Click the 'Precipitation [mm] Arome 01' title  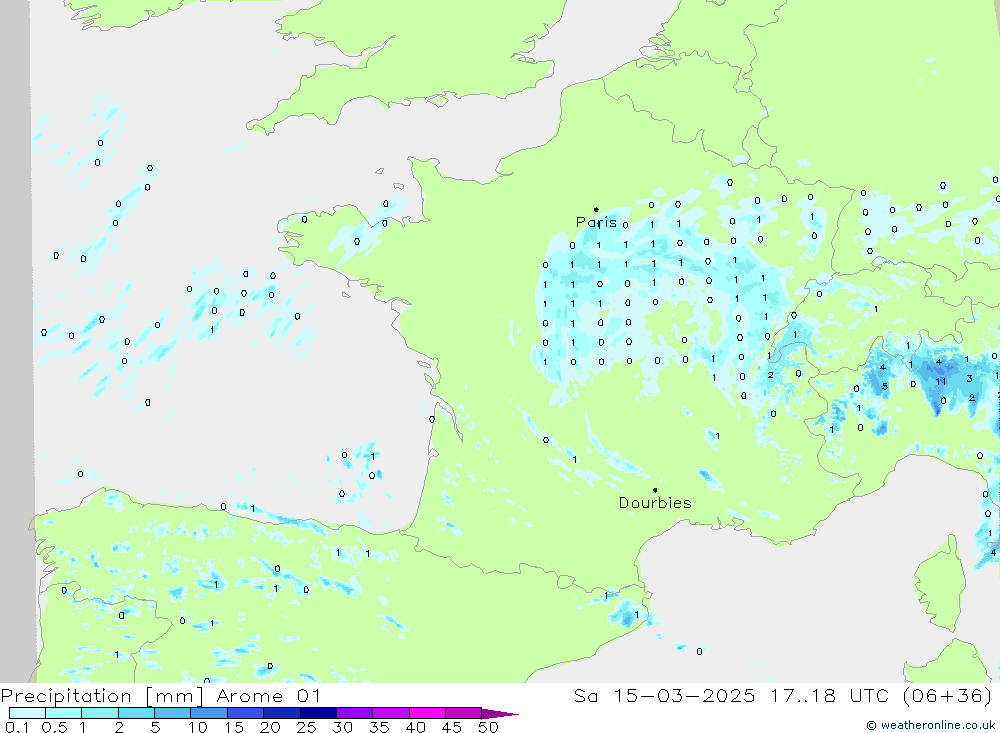click(x=161, y=696)
